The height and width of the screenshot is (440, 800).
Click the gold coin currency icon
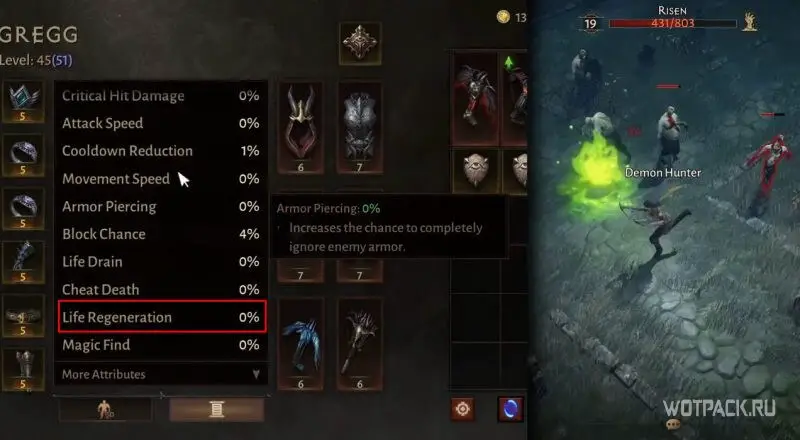503,17
